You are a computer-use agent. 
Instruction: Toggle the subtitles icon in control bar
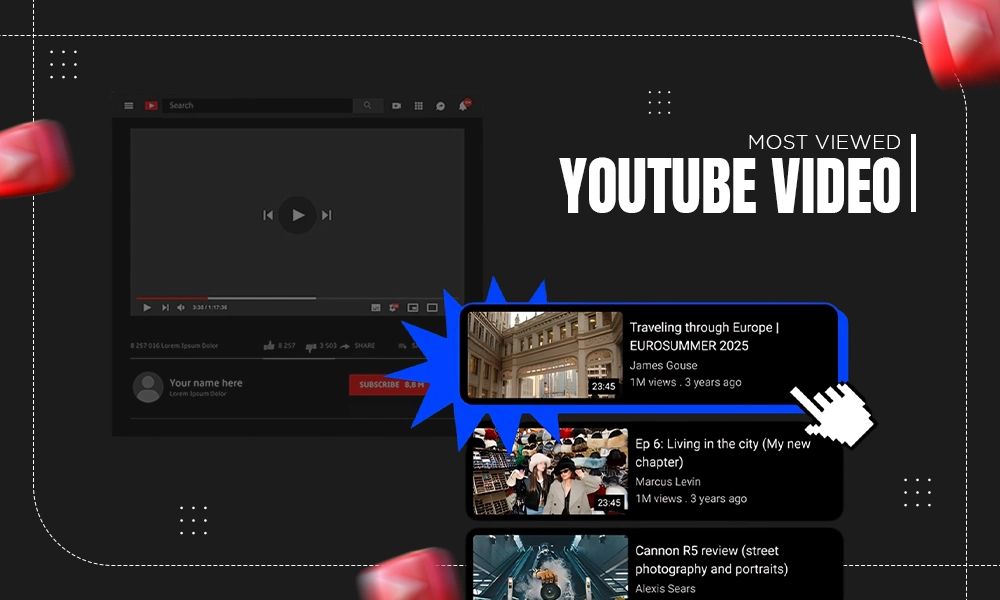(376, 307)
